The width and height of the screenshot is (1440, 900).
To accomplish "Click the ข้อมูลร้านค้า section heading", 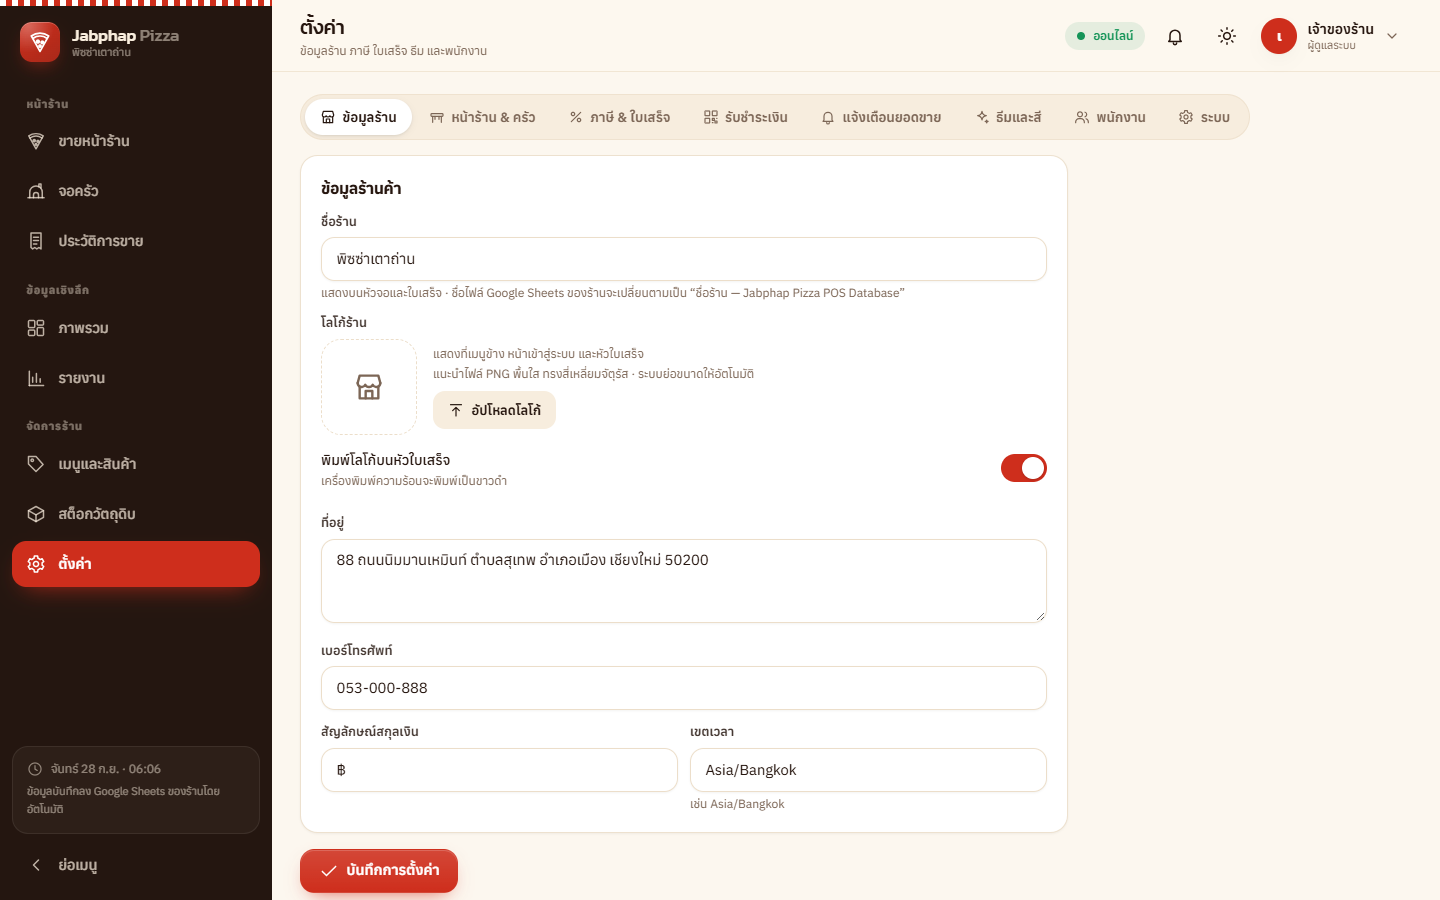I will [x=361, y=188].
